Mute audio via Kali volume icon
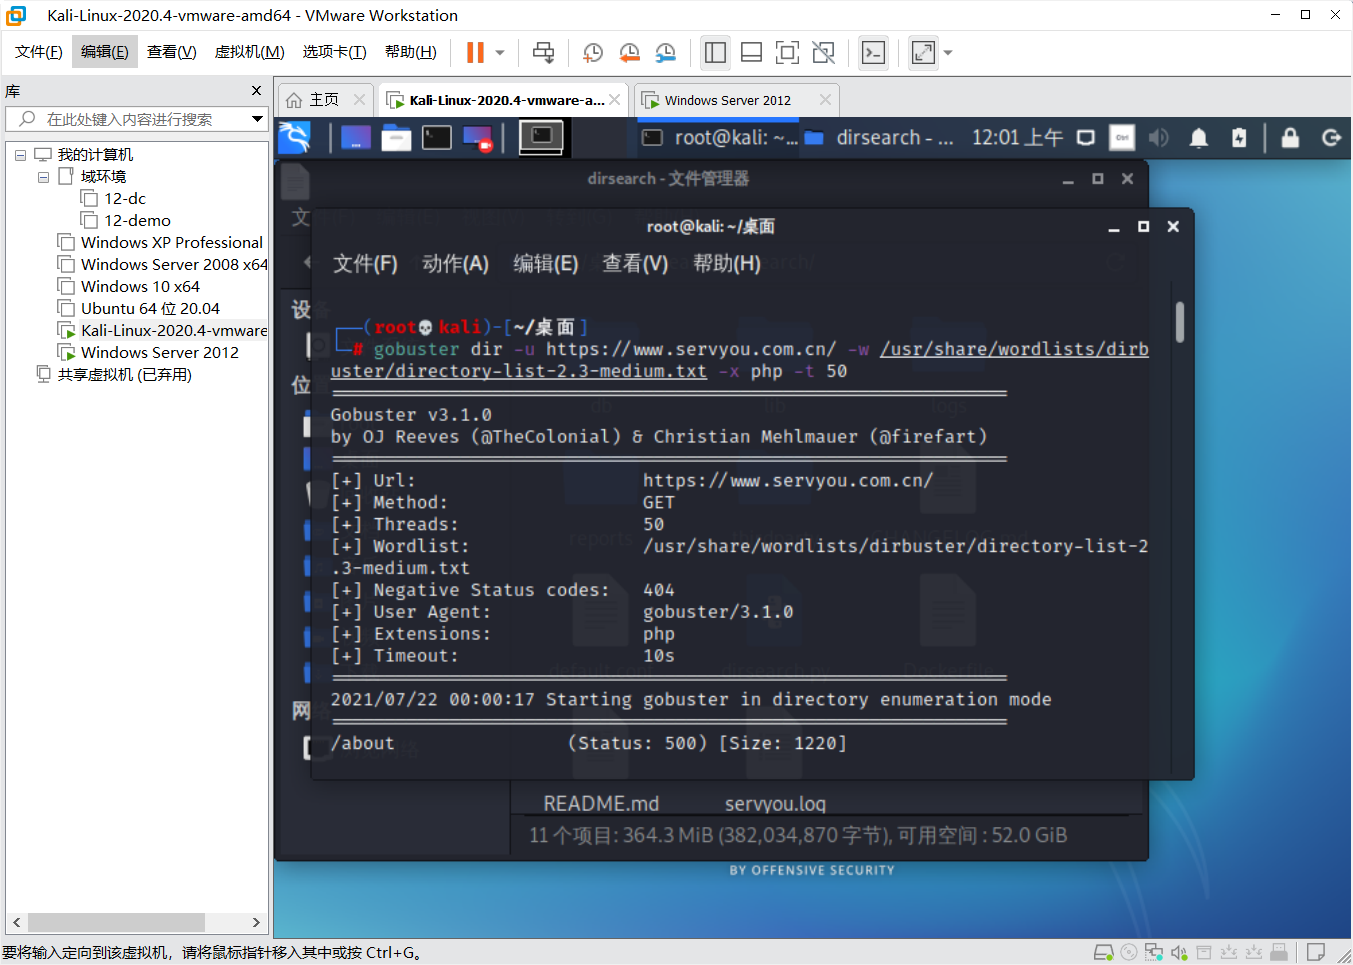The image size is (1353, 965). coord(1159,138)
